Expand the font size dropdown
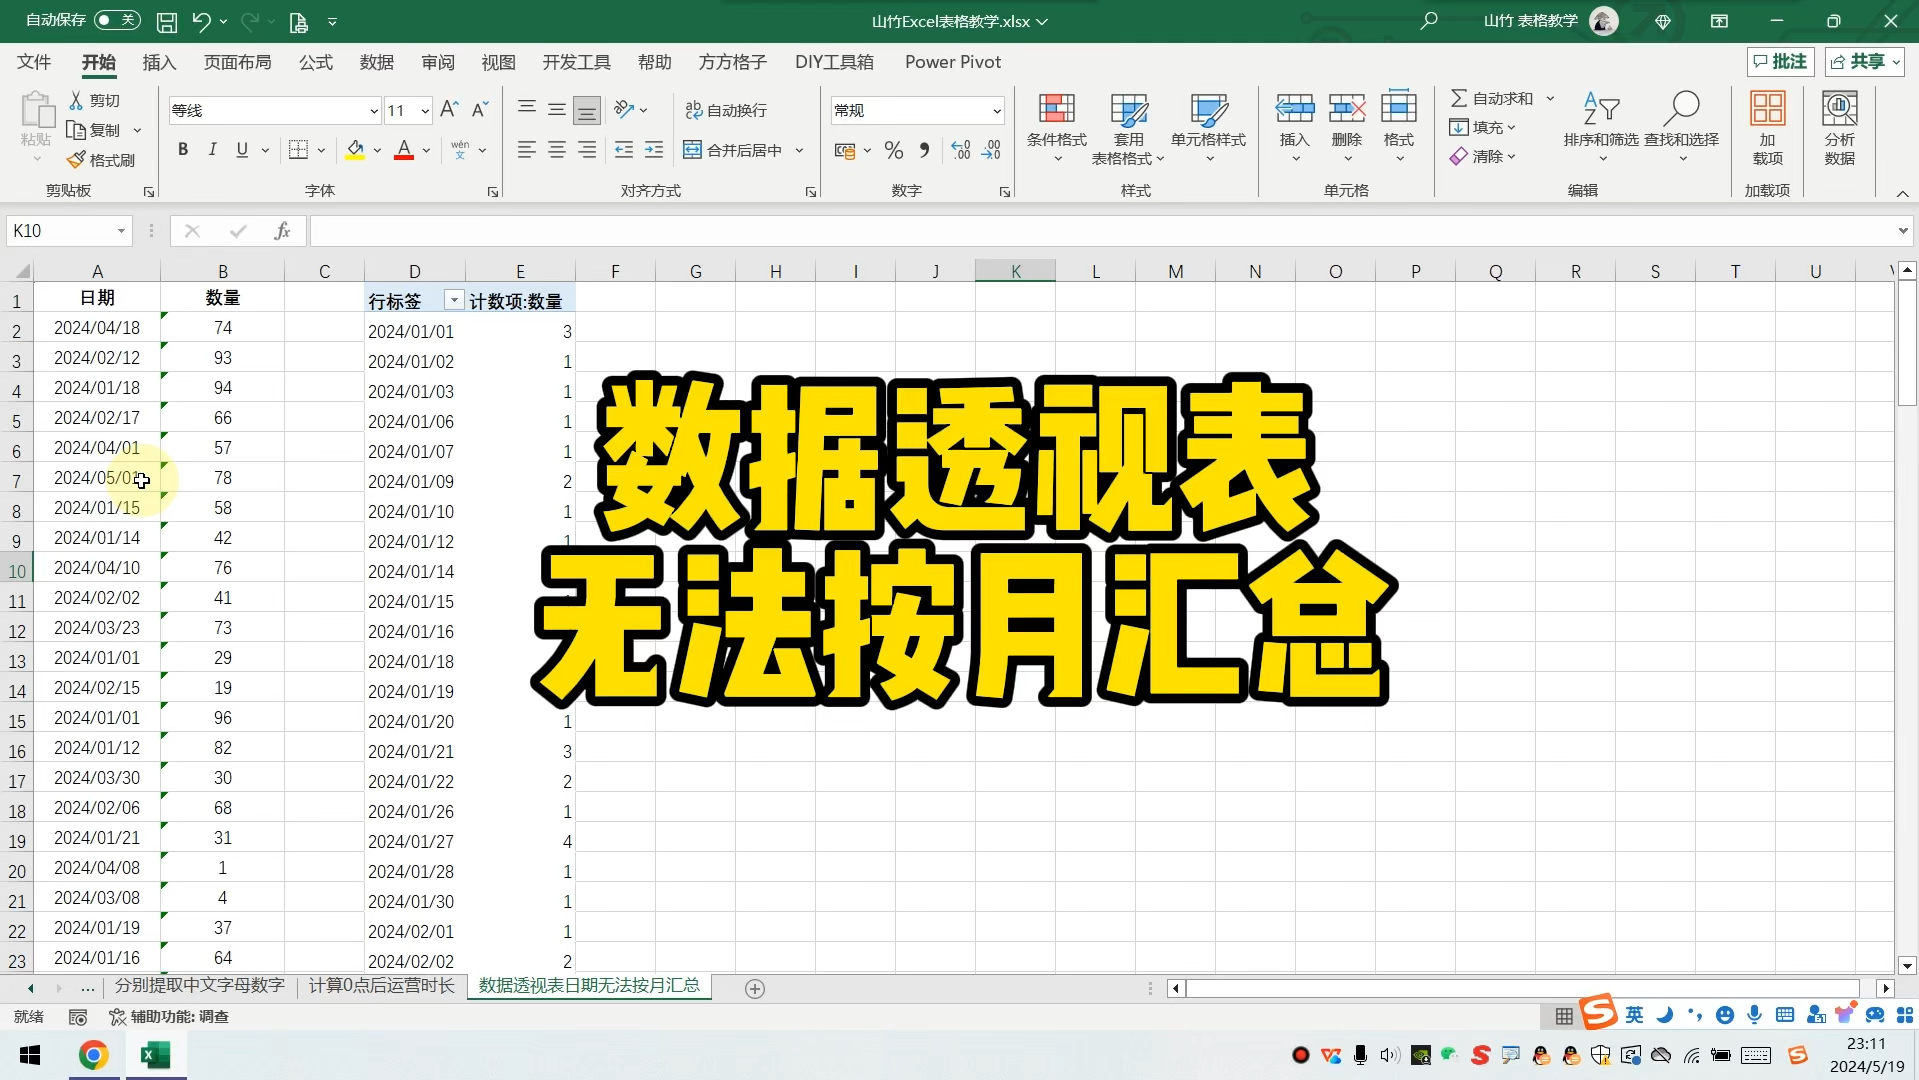 click(424, 110)
